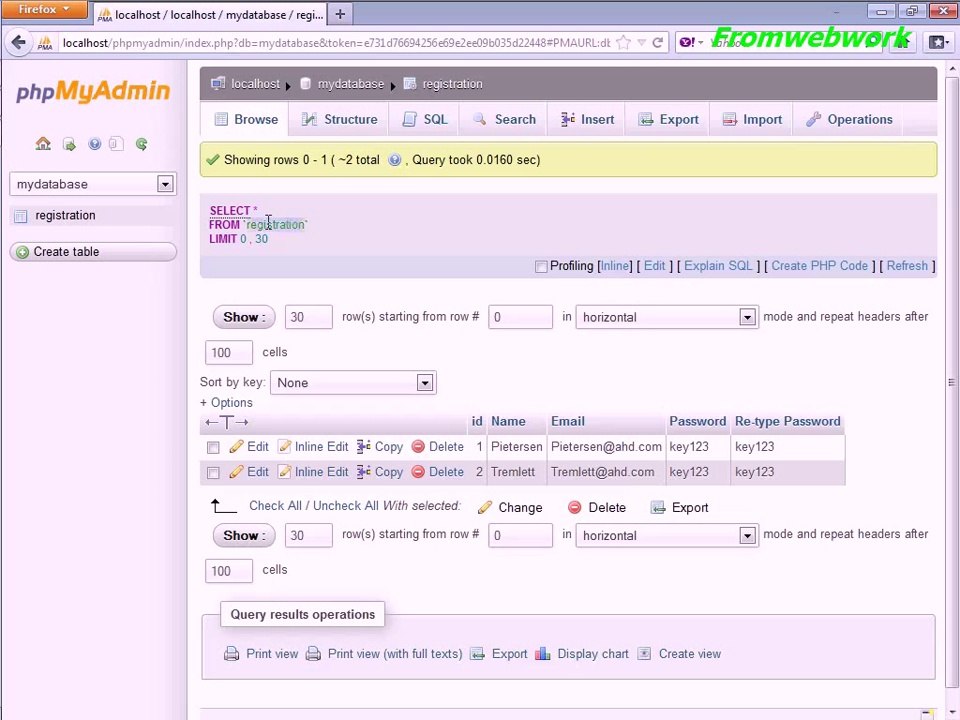This screenshot has width=960, height=720.
Task: Open the Import tab
Action: click(x=752, y=119)
